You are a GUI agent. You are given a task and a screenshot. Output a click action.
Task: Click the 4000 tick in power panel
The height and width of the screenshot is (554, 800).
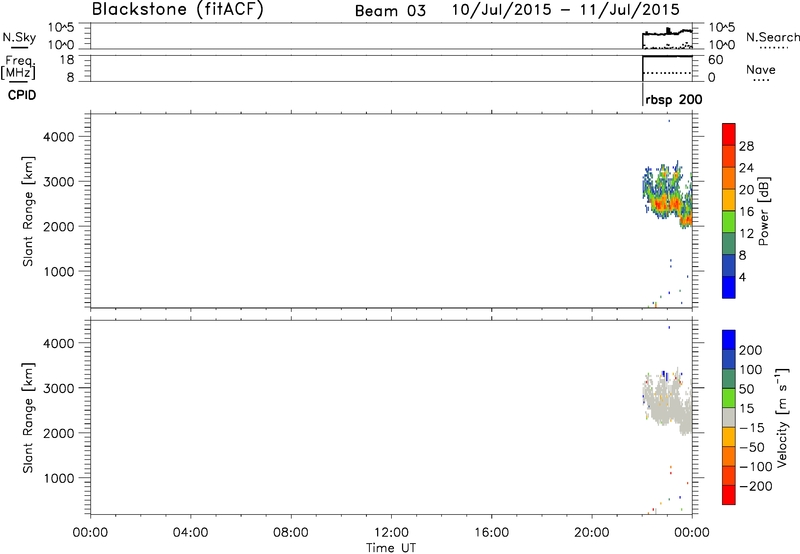click(59, 137)
